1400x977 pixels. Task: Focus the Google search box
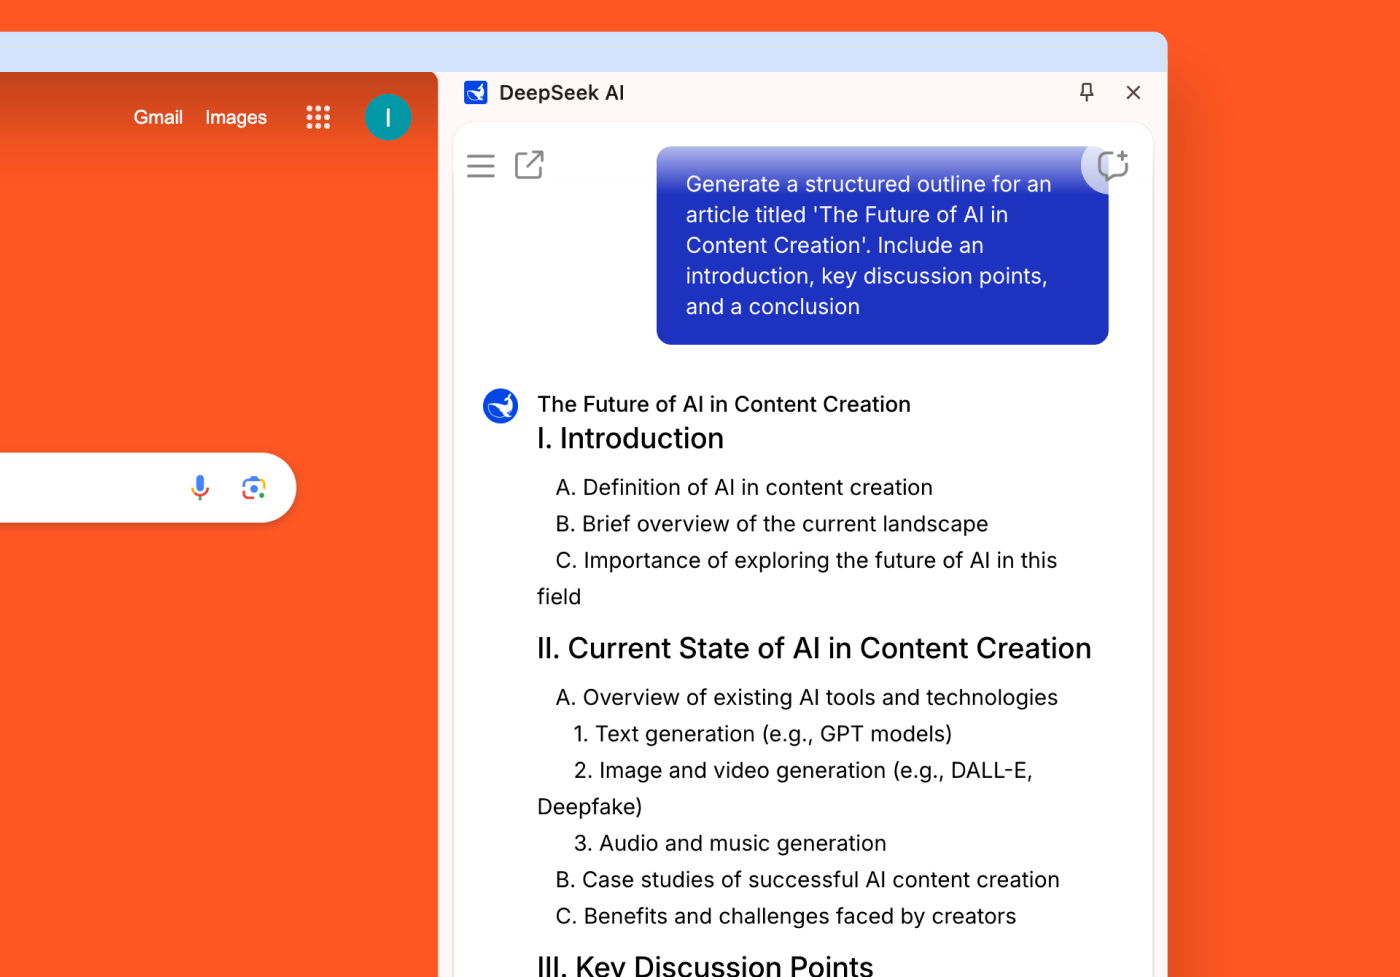click(80, 487)
